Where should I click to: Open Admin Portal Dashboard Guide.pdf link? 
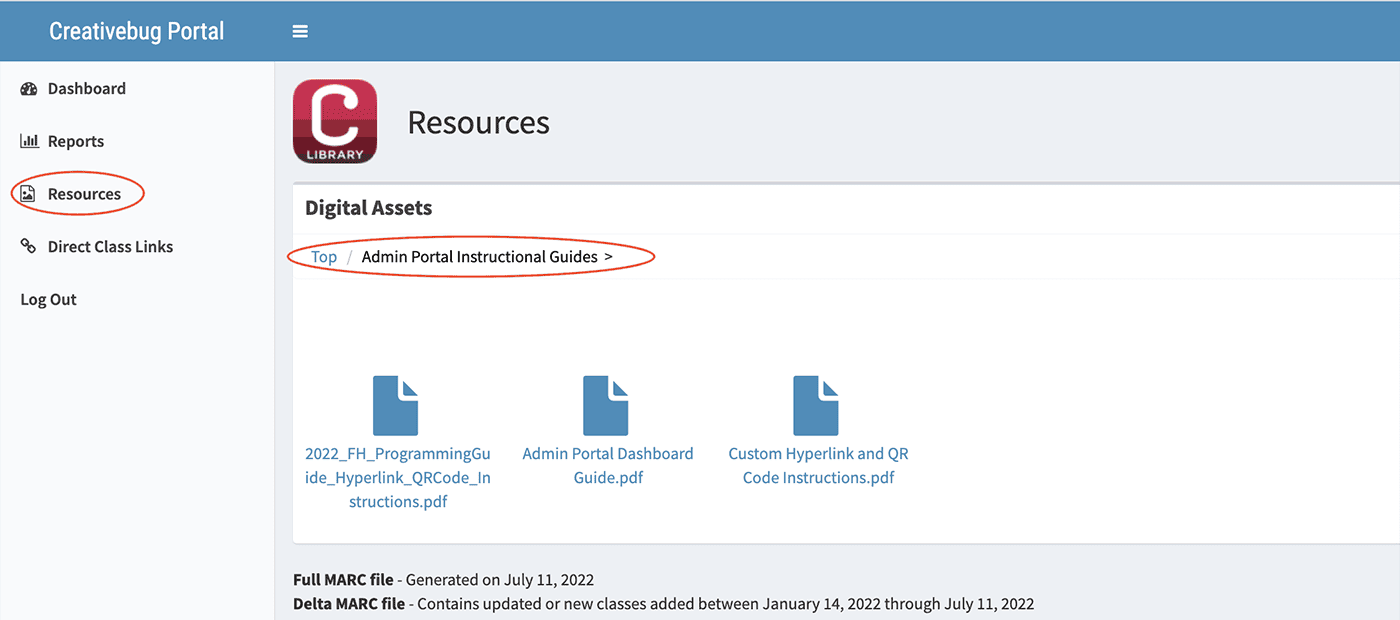[x=608, y=465]
